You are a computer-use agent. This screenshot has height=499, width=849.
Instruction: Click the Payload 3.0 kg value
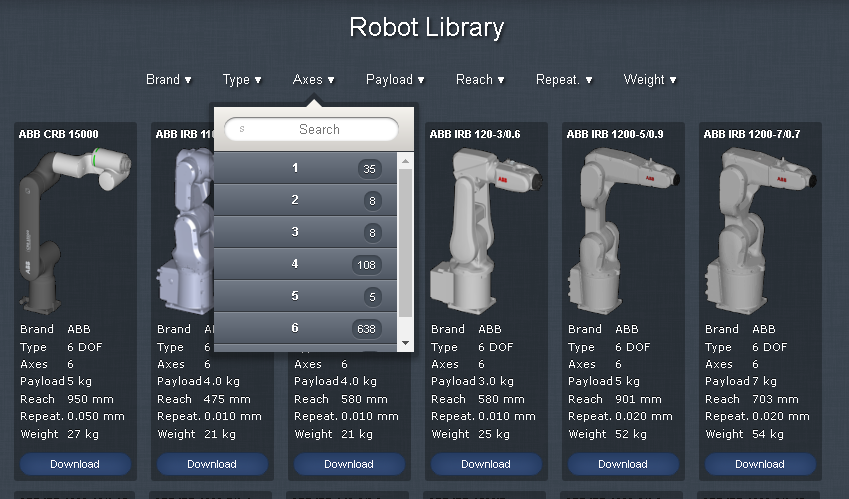495,381
